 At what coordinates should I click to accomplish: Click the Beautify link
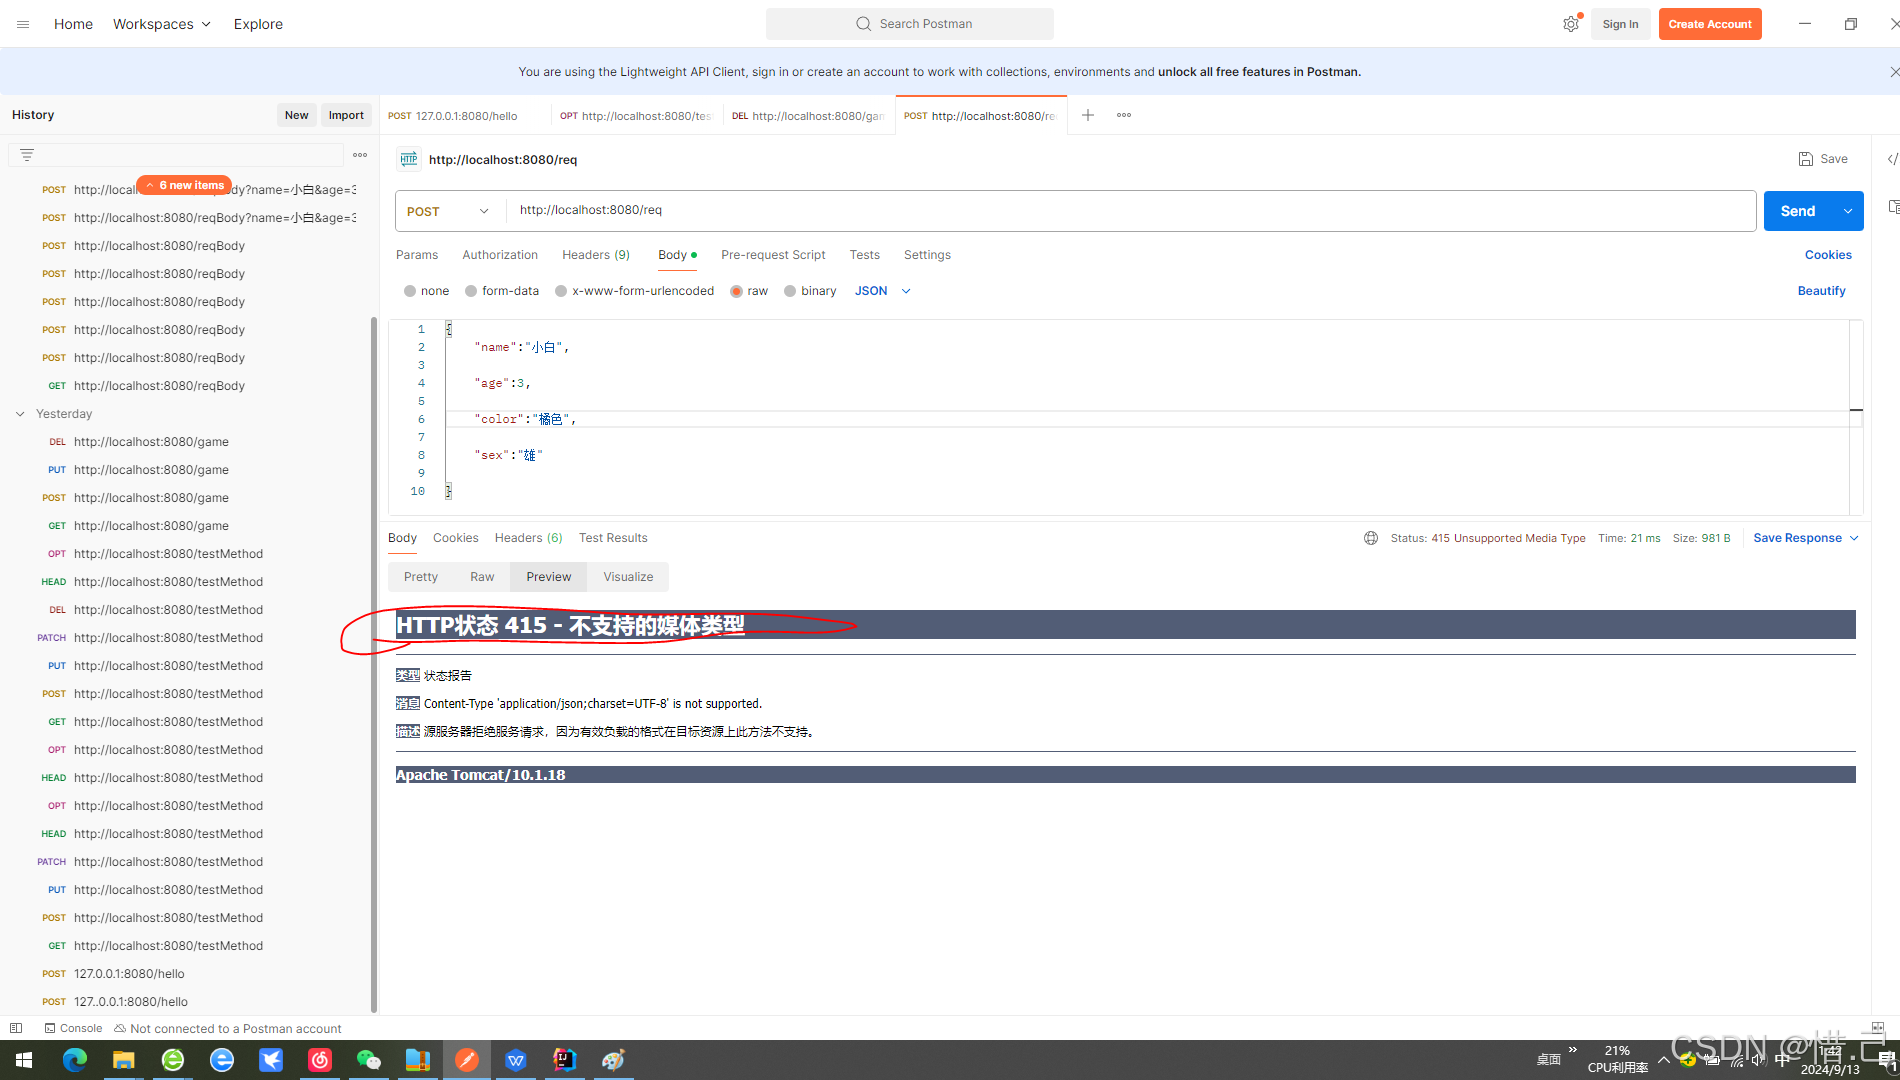1821,291
